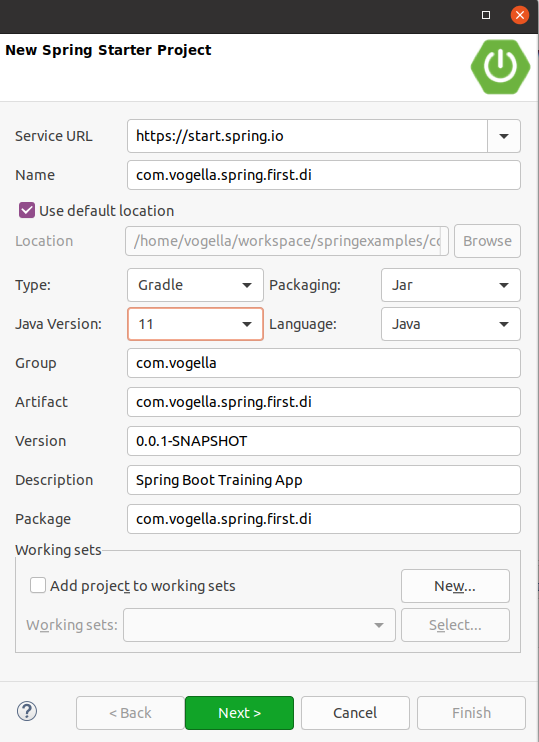539x742 pixels.
Task: Open the Java Version dropdown showing 11
Action: [195, 324]
